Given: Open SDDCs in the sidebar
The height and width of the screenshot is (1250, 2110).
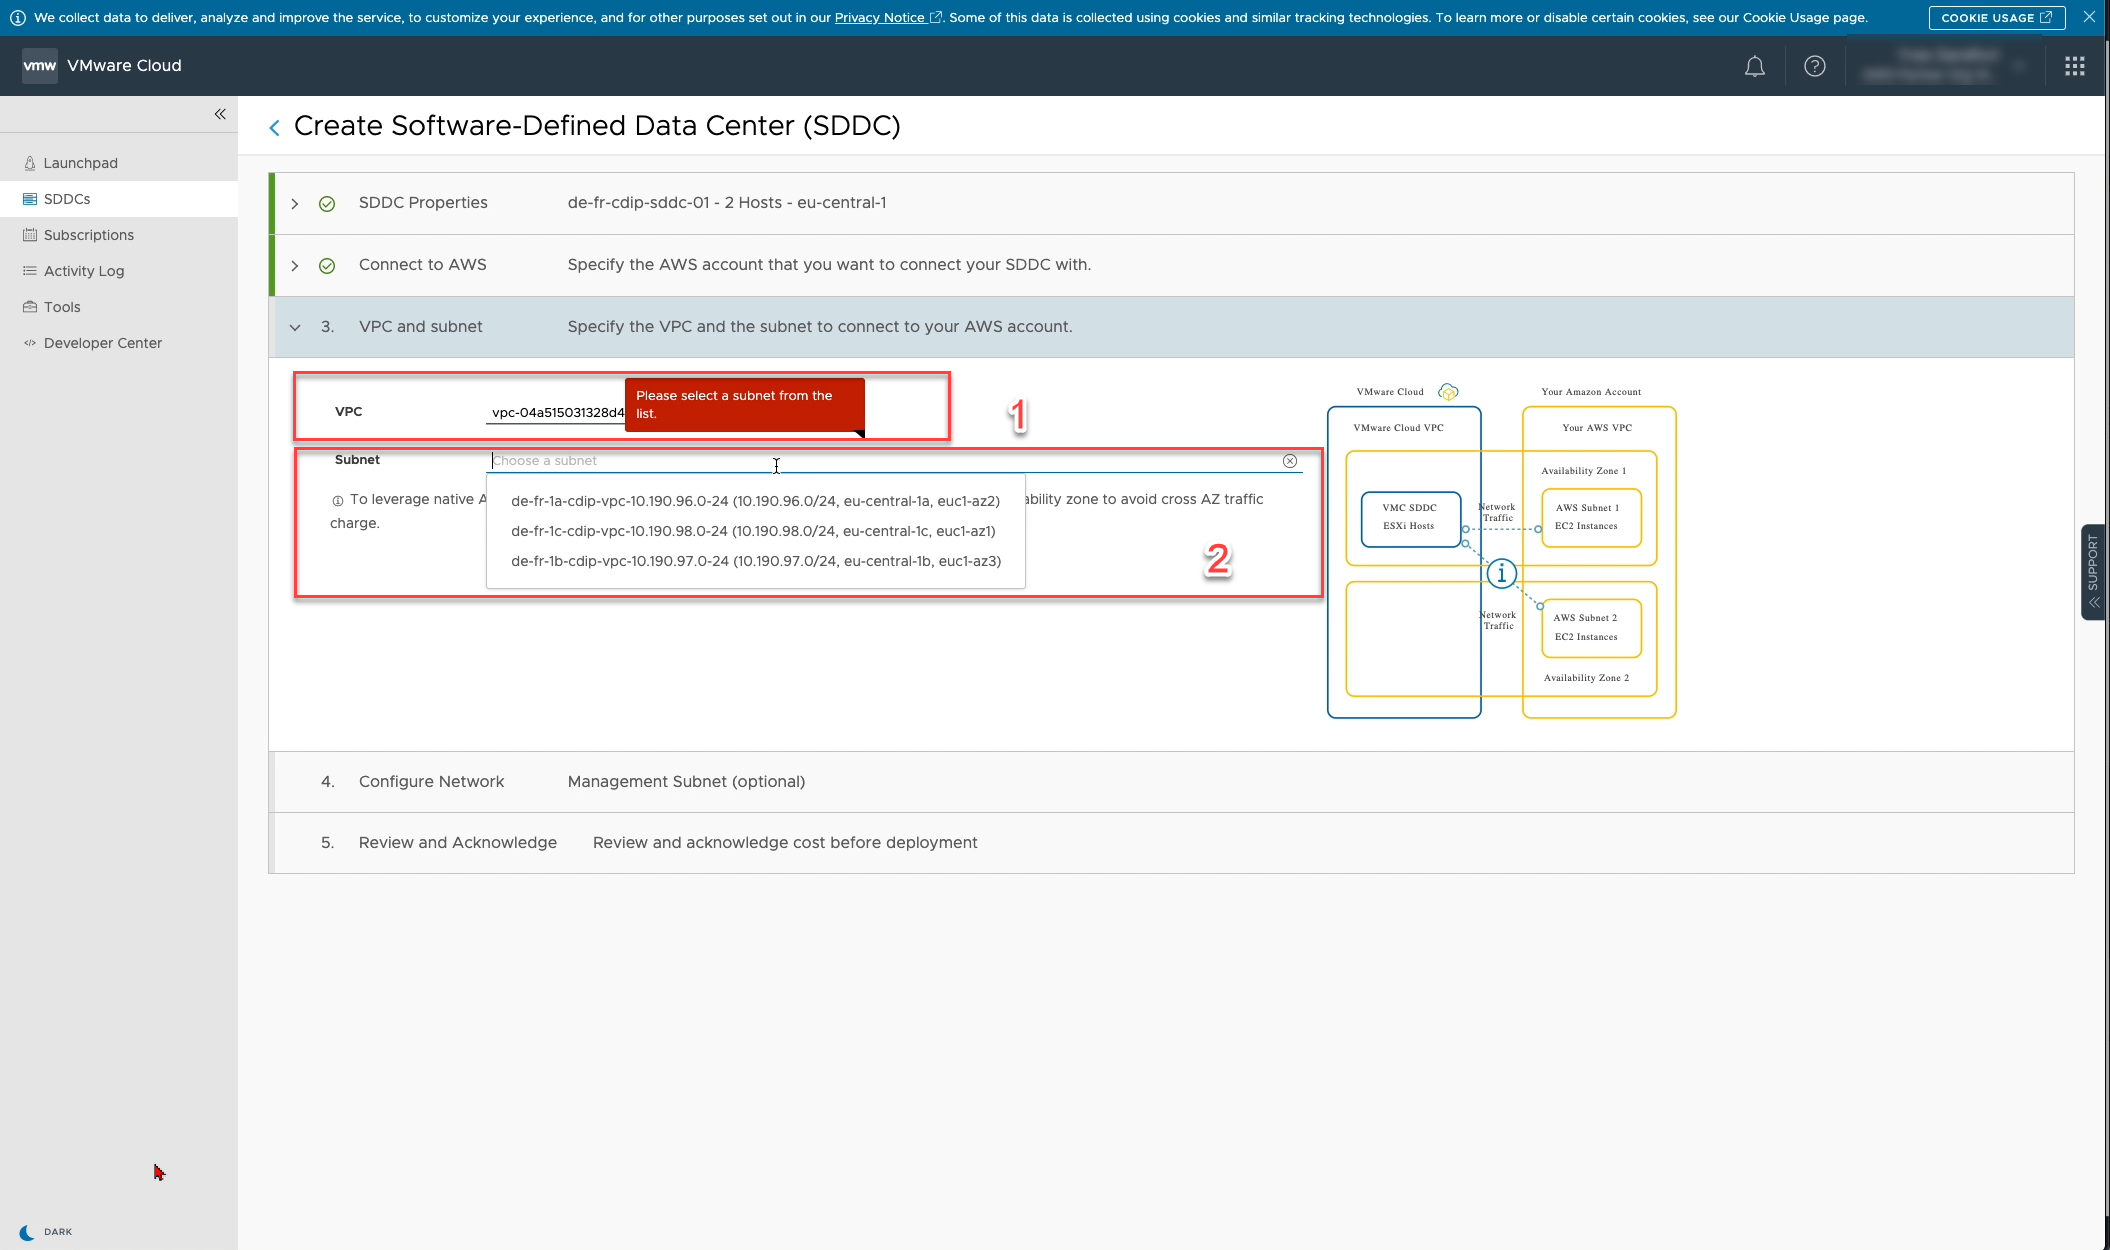Looking at the screenshot, I should (x=119, y=199).
